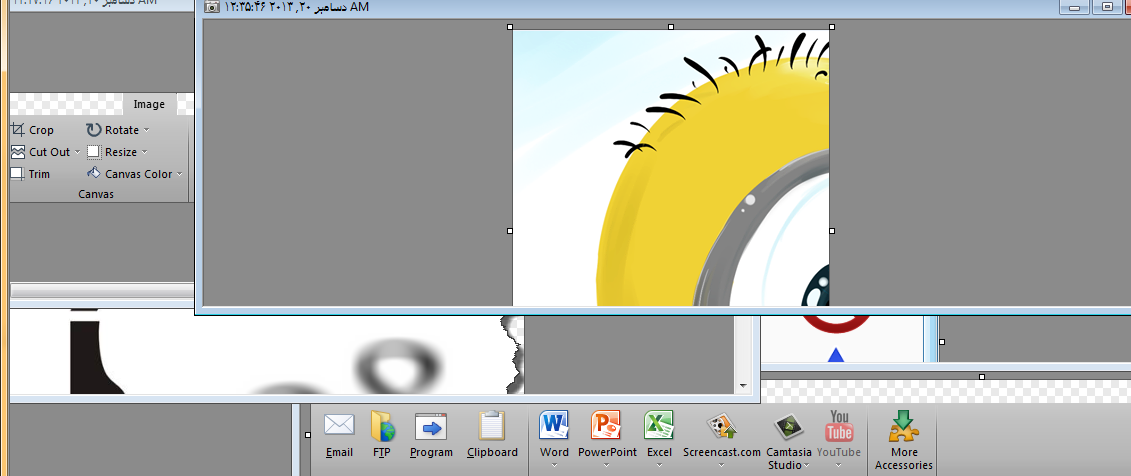Expand the Rotate dropdown
This screenshot has width=1131, height=476.
coord(147,130)
